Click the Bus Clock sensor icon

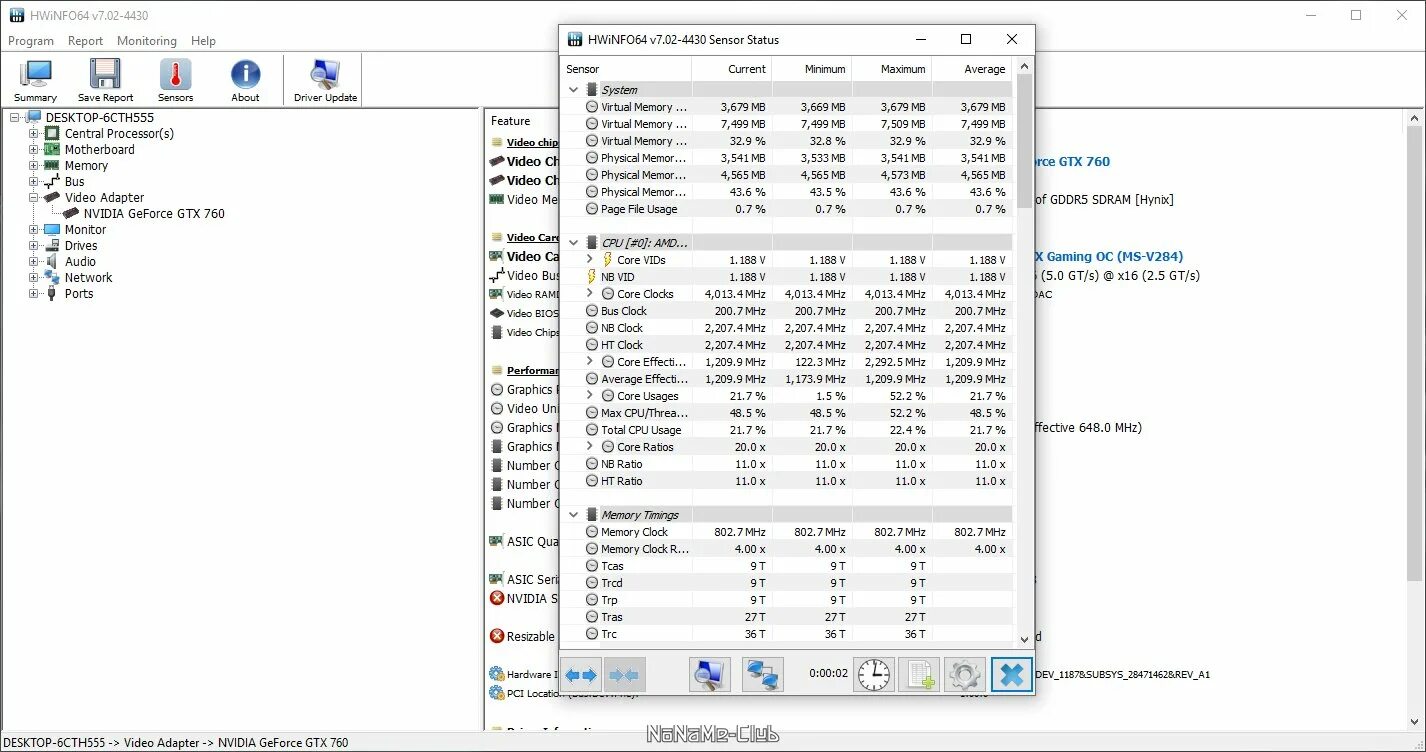click(x=592, y=311)
